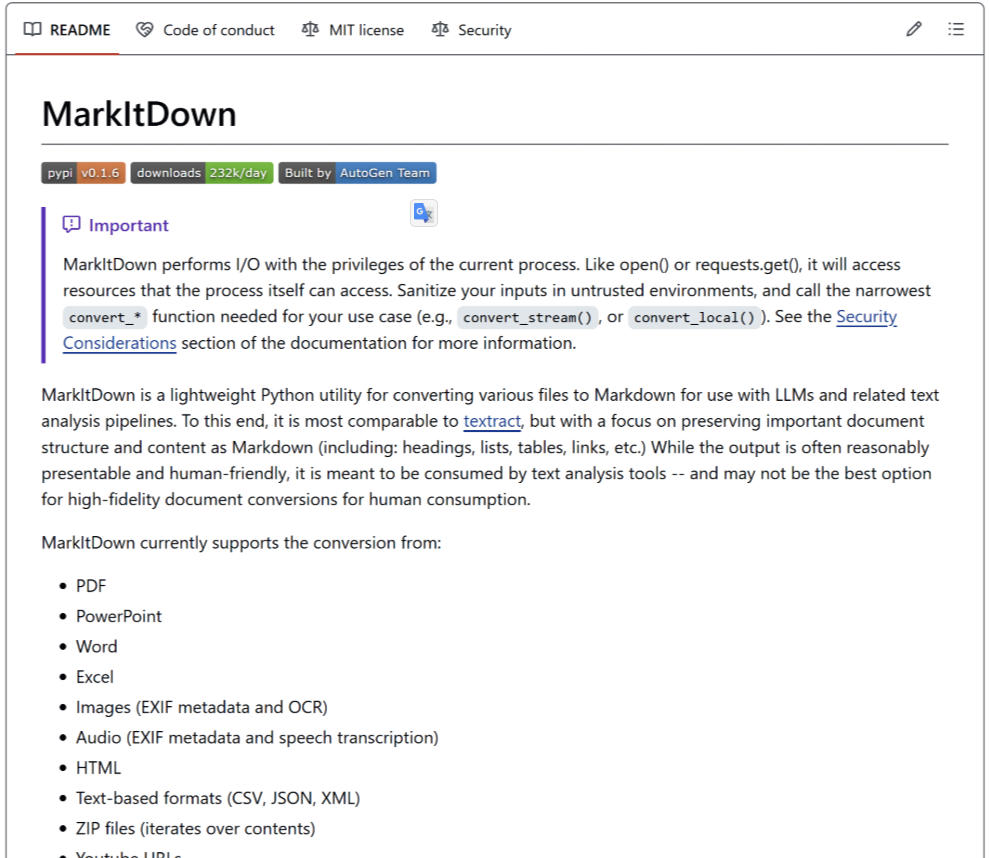Click the Google Translate floating icon
This screenshot has width=989, height=858.
[x=423, y=213]
